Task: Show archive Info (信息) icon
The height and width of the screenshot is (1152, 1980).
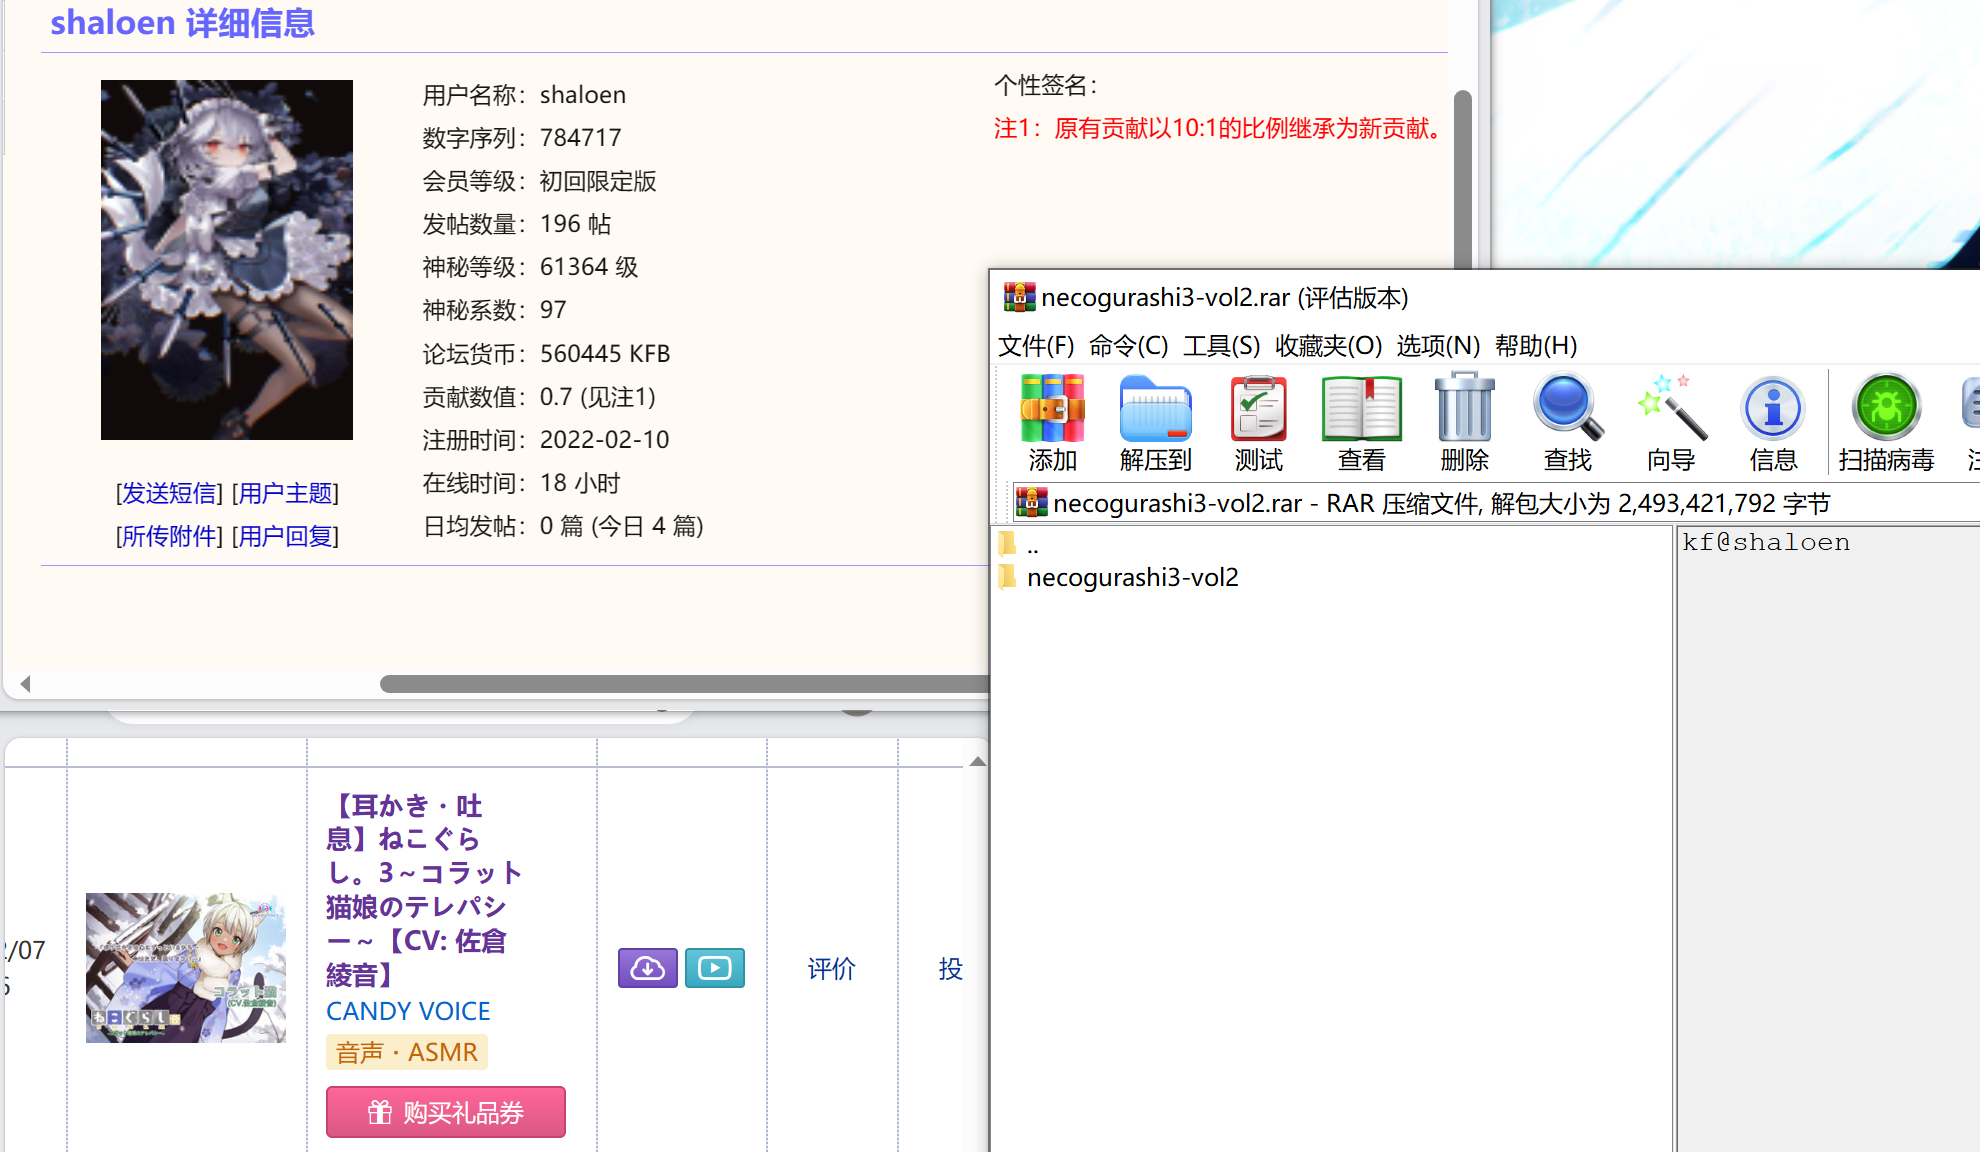Action: point(1773,408)
